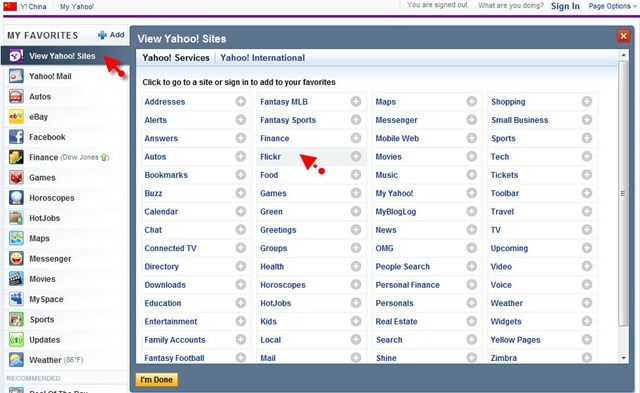Open the Greetings link

coord(278,230)
